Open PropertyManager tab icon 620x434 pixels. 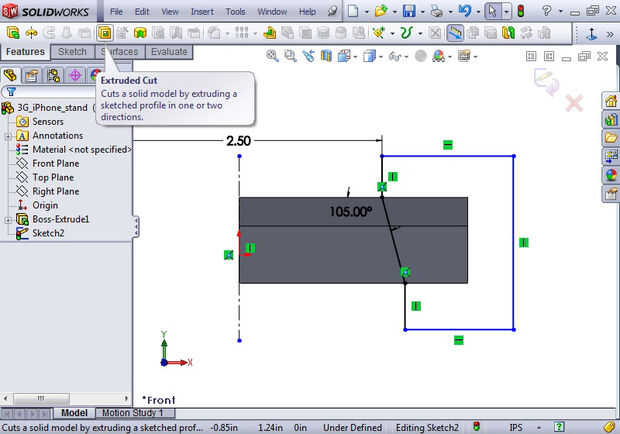[32, 75]
